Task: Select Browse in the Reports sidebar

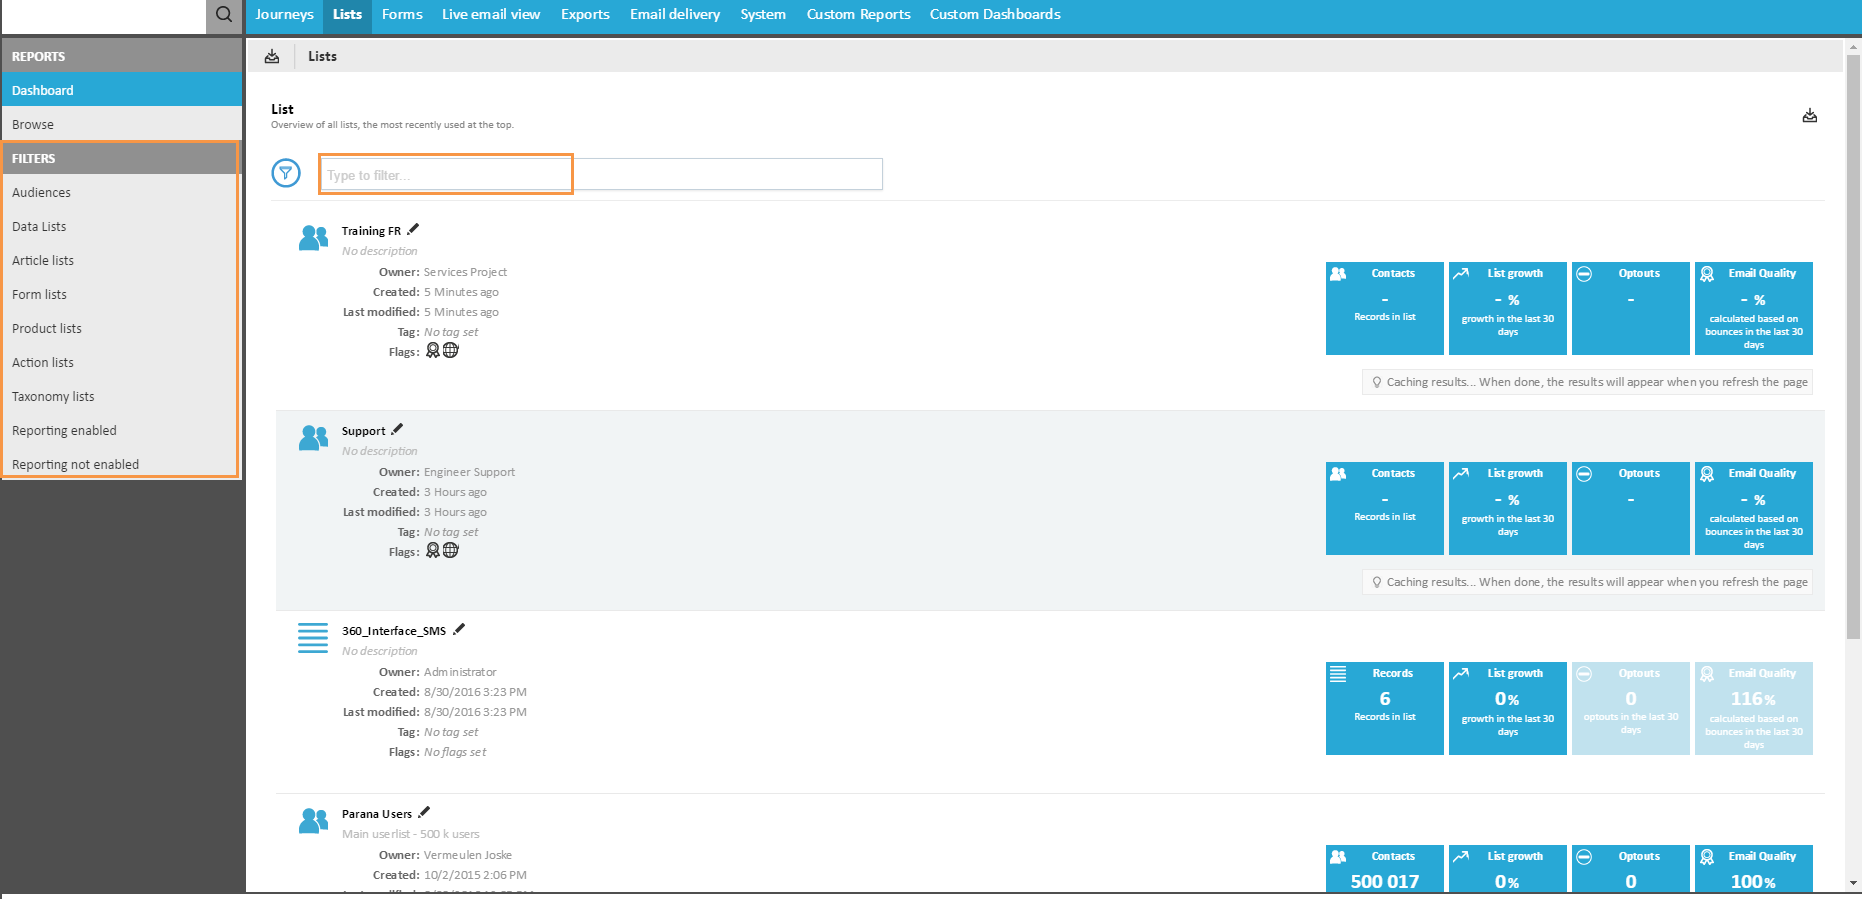Action: coord(33,125)
